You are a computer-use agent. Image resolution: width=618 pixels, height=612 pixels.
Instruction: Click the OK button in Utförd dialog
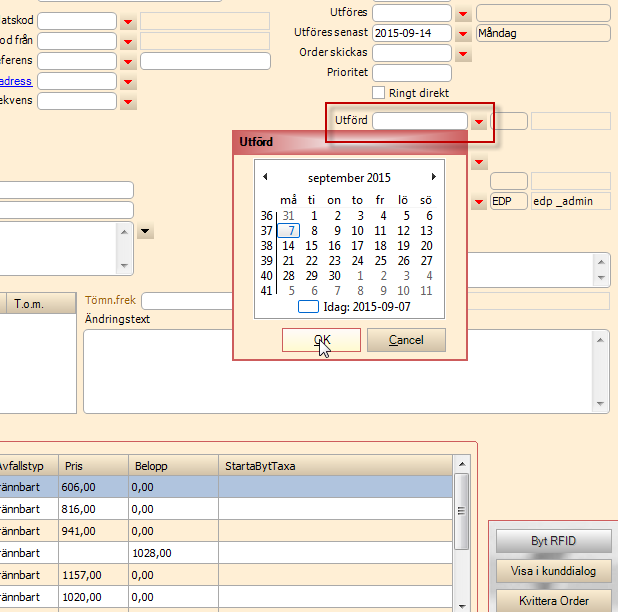pos(321,340)
